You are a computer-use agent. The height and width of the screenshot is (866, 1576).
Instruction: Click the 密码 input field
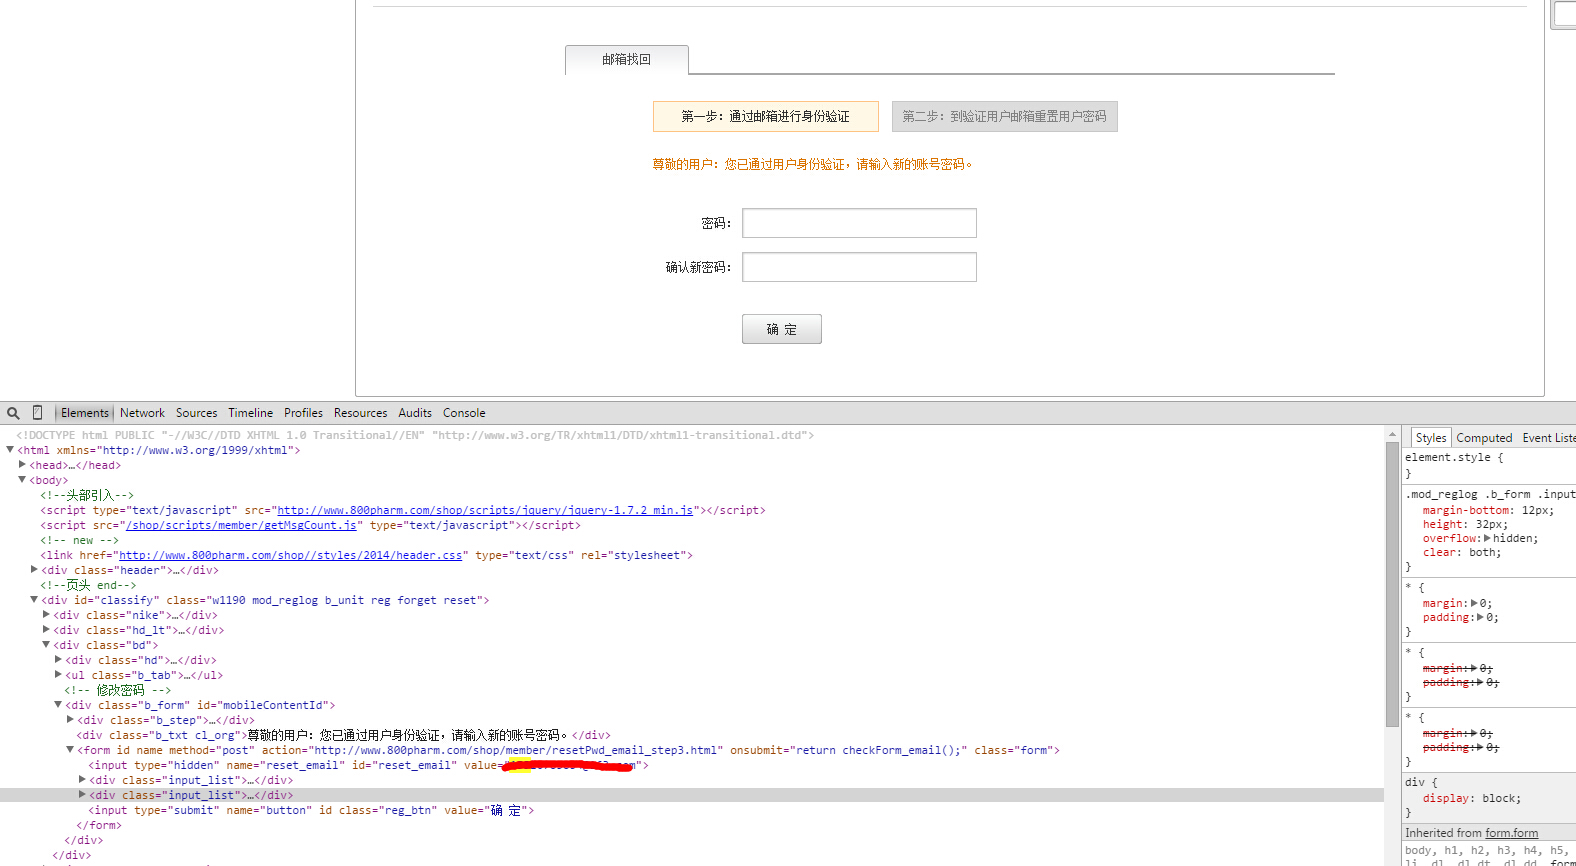859,223
